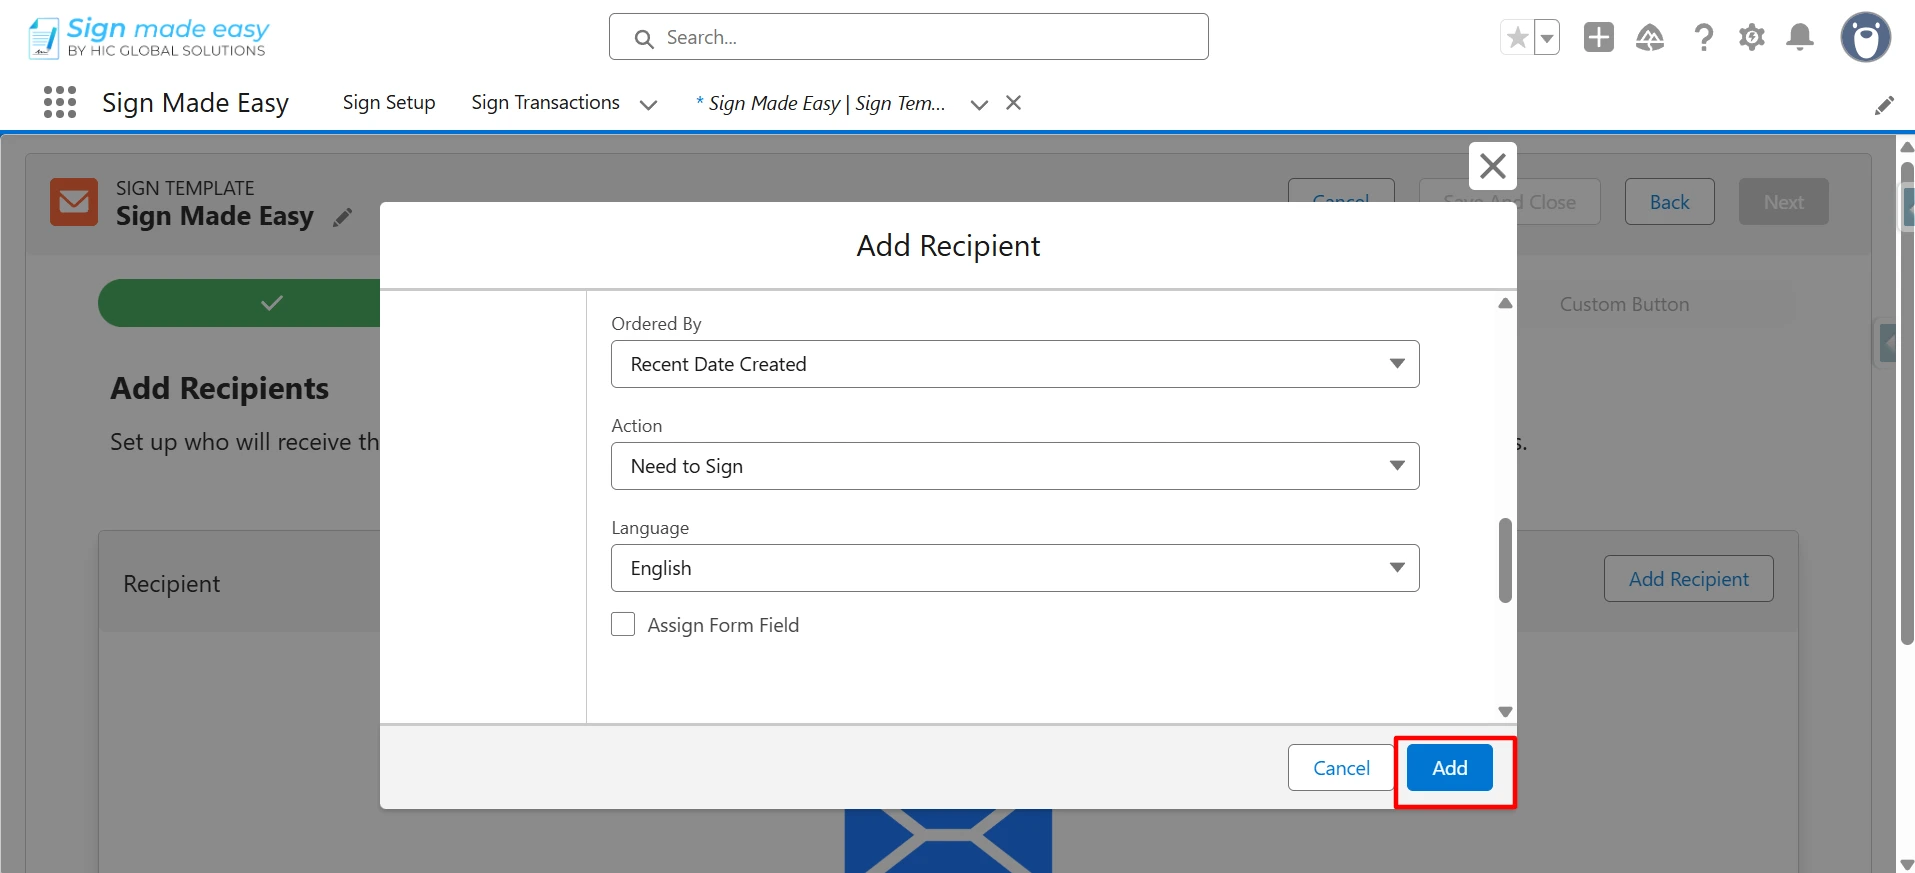Click the page scrollbar down arrow

click(1906, 864)
